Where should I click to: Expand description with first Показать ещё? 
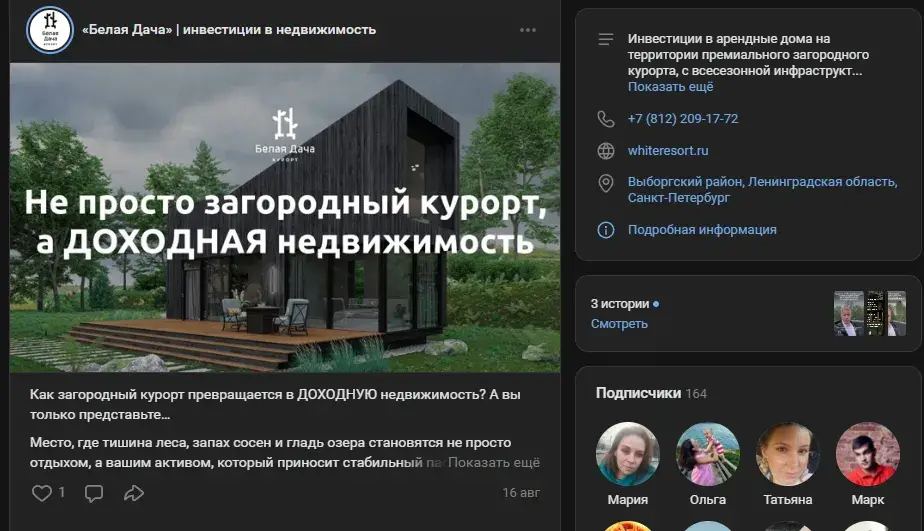tap(670, 87)
